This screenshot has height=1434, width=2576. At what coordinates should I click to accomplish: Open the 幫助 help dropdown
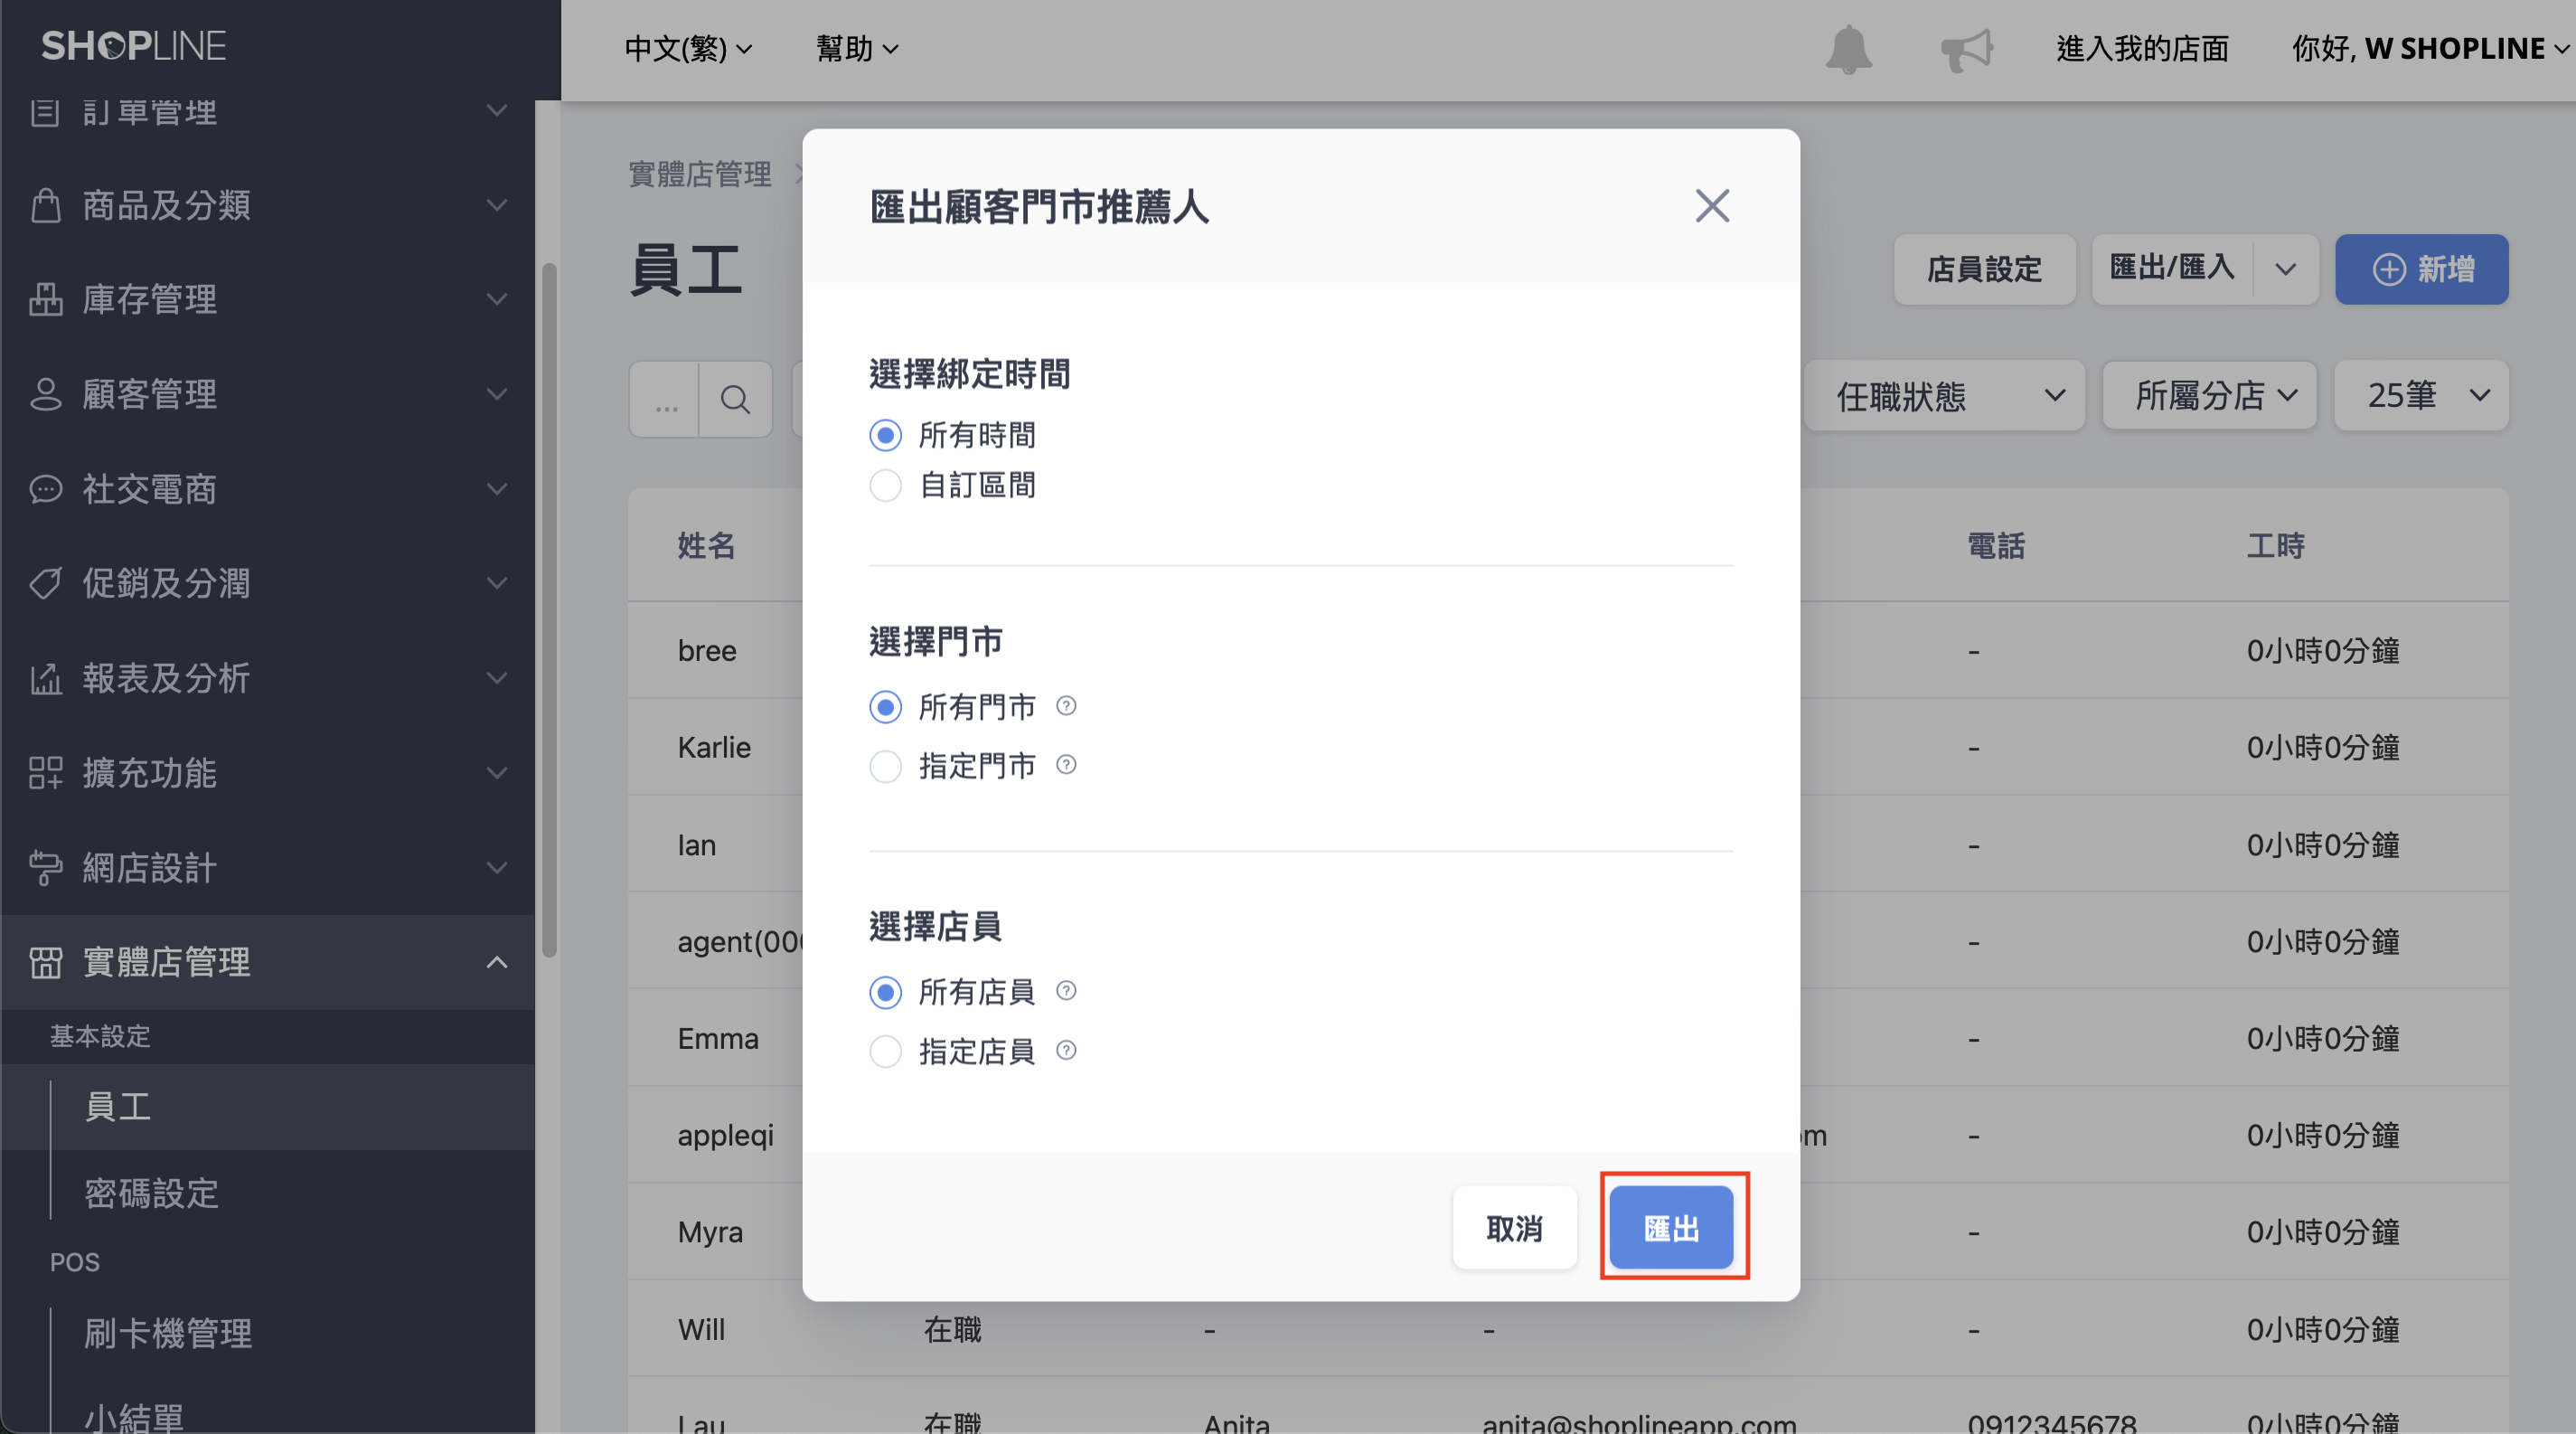click(857, 48)
